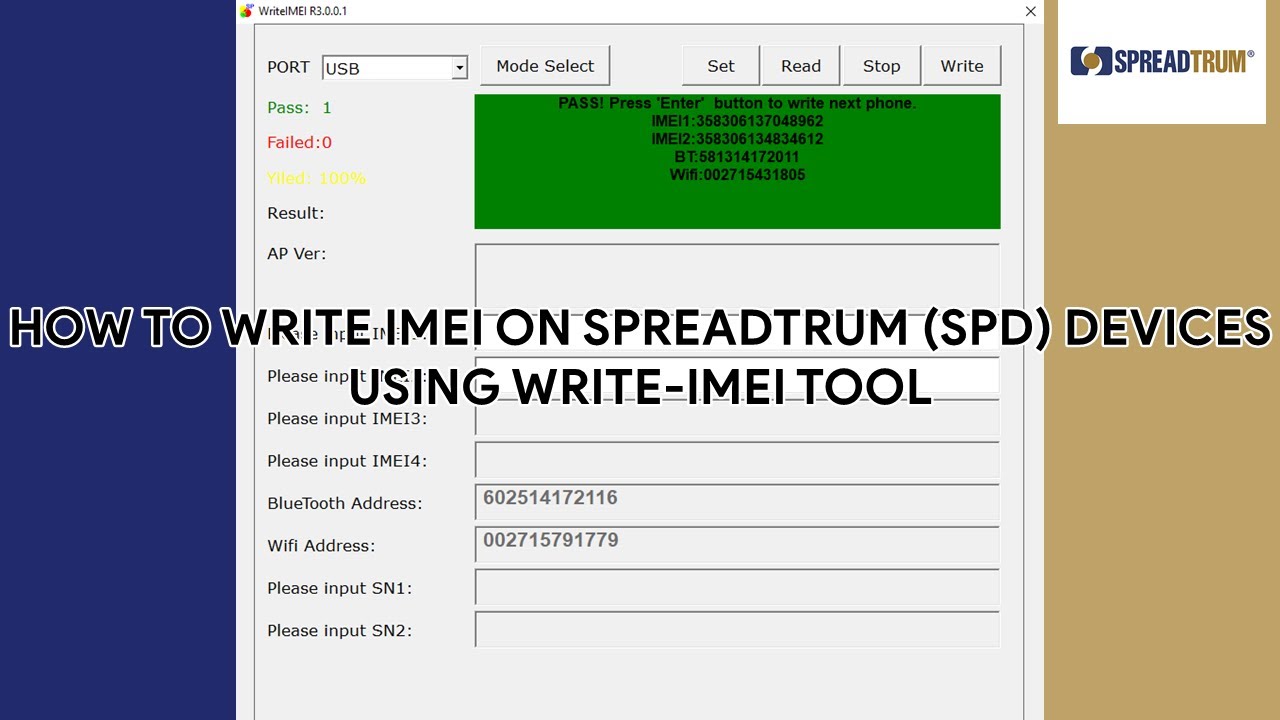This screenshot has width=1280, height=720.
Task: Click the BT:581314172011 result line
Action: click(737, 157)
